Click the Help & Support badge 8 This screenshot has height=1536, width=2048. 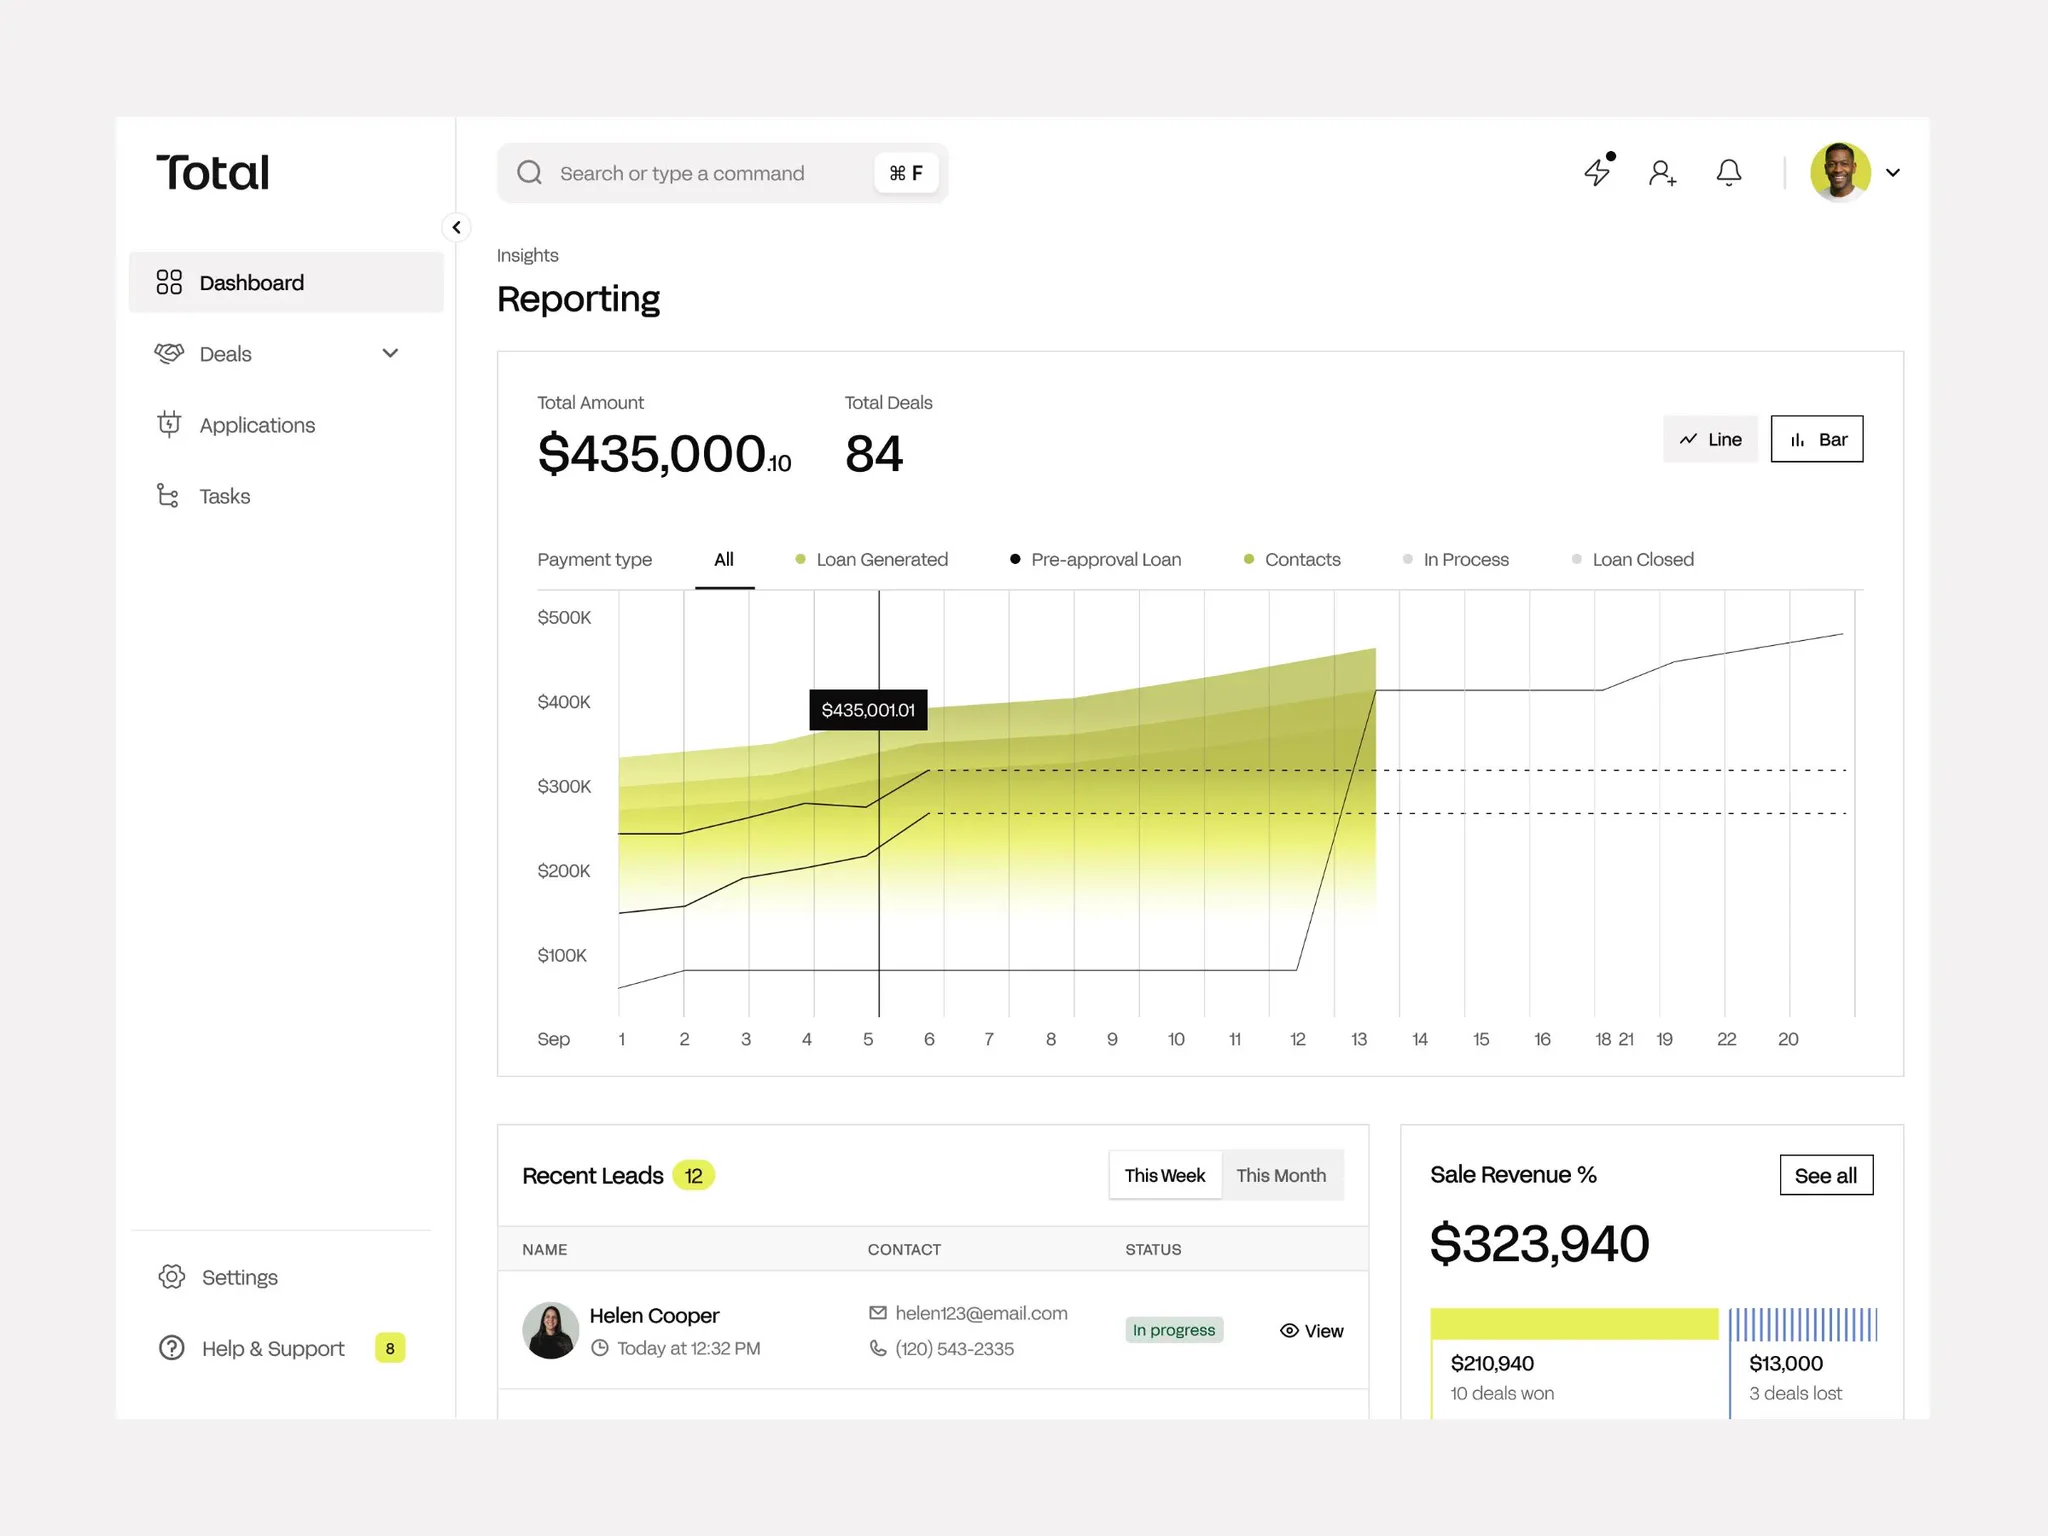point(390,1348)
